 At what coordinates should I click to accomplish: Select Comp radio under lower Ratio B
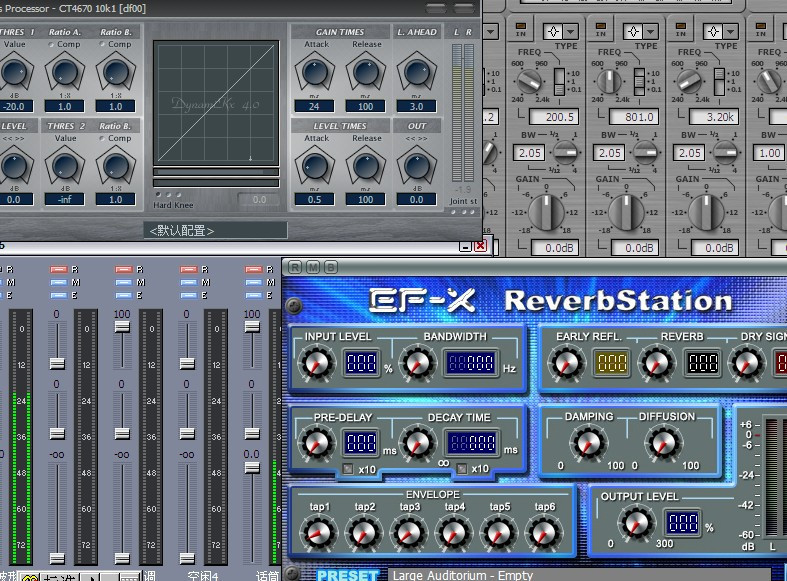click(x=102, y=138)
